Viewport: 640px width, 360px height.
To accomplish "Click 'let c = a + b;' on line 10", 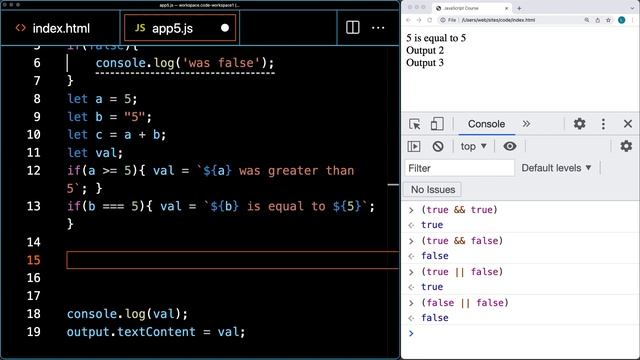I will point(117,135).
